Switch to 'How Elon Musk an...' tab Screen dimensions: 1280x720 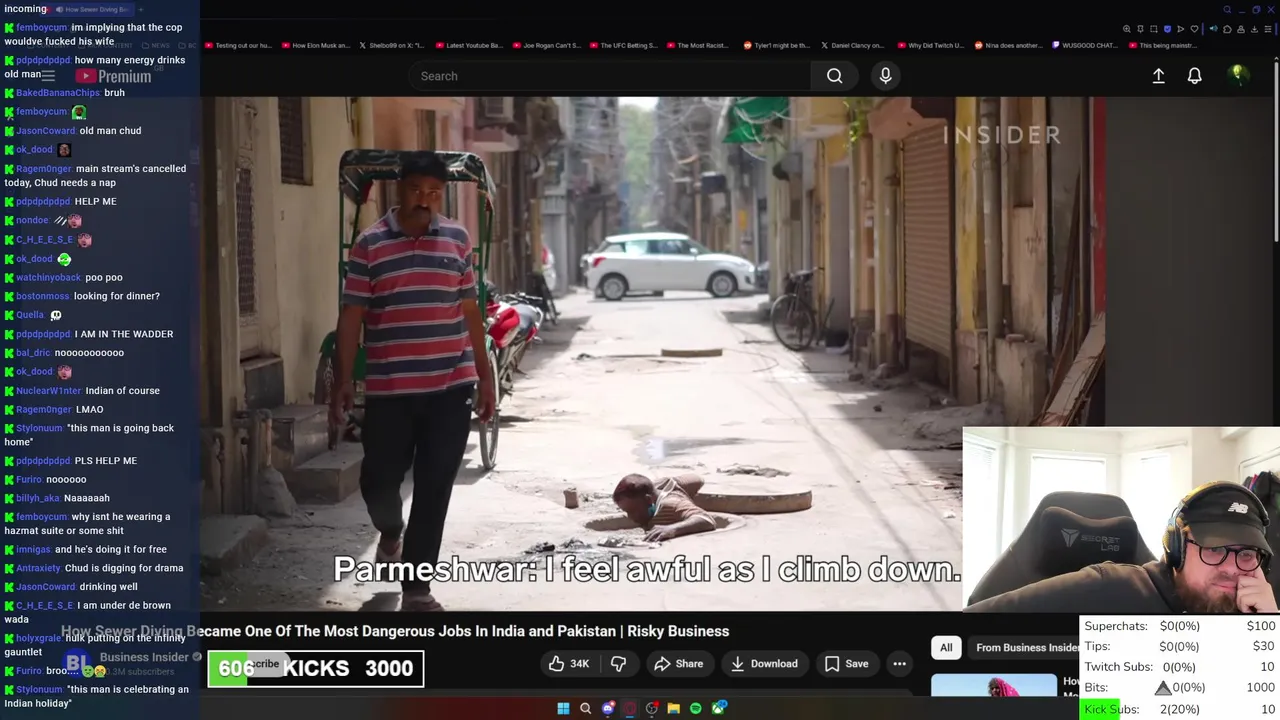(316, 45)
